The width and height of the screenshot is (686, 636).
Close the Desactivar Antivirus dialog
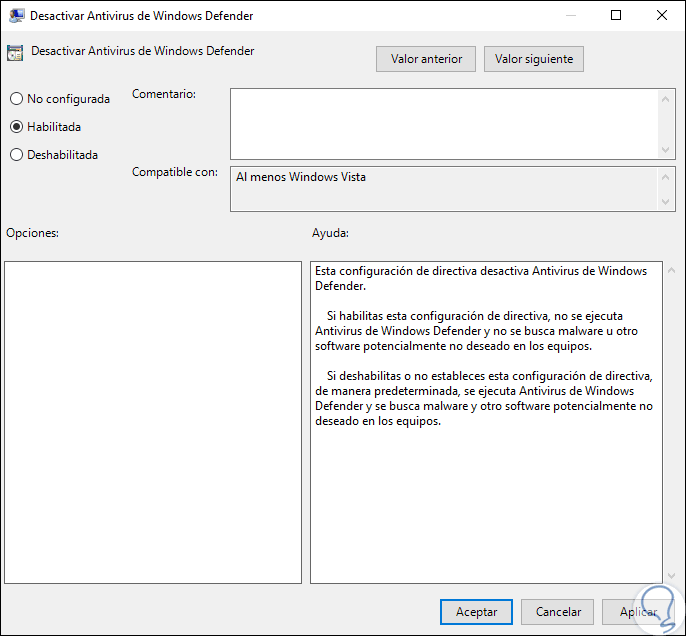click(x=662, y=15)
